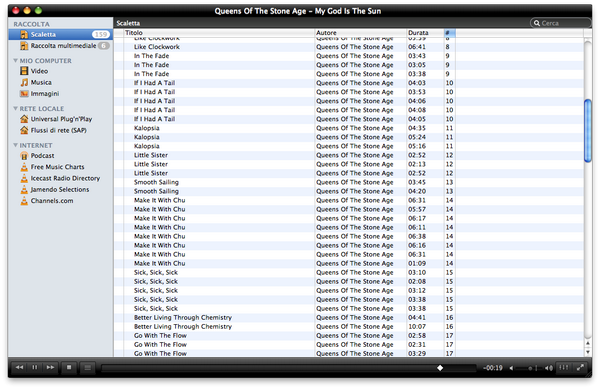The image size is (600, 389).
Task: Click the Raccolta multimediale library icon
Action: tap(24, 46)
